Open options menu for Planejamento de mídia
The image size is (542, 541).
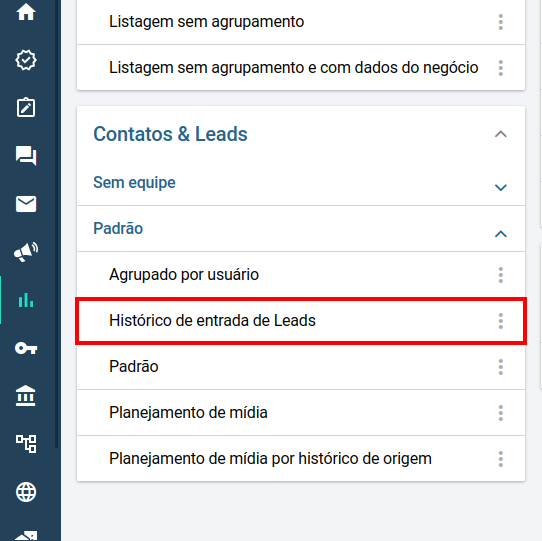pos(501,413)
